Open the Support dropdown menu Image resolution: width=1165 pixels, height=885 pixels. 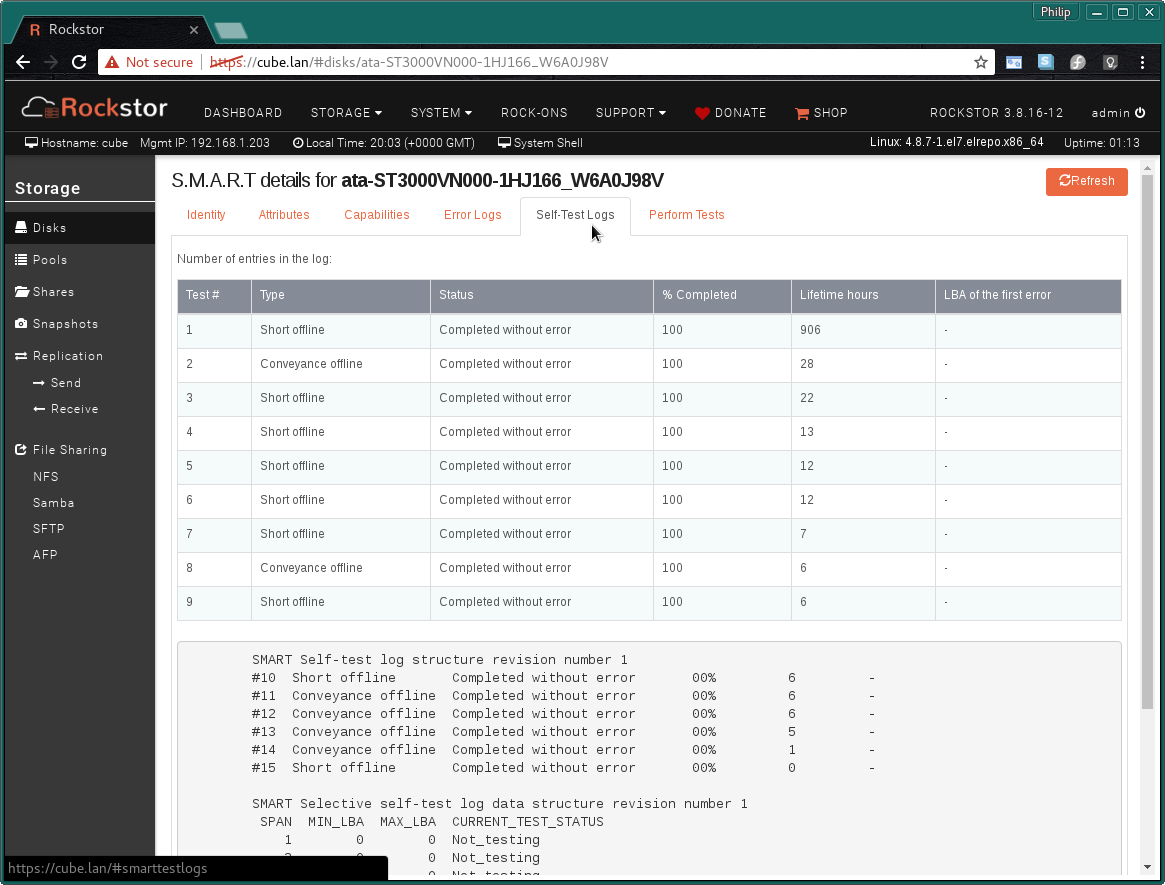[x=631, y=113]
